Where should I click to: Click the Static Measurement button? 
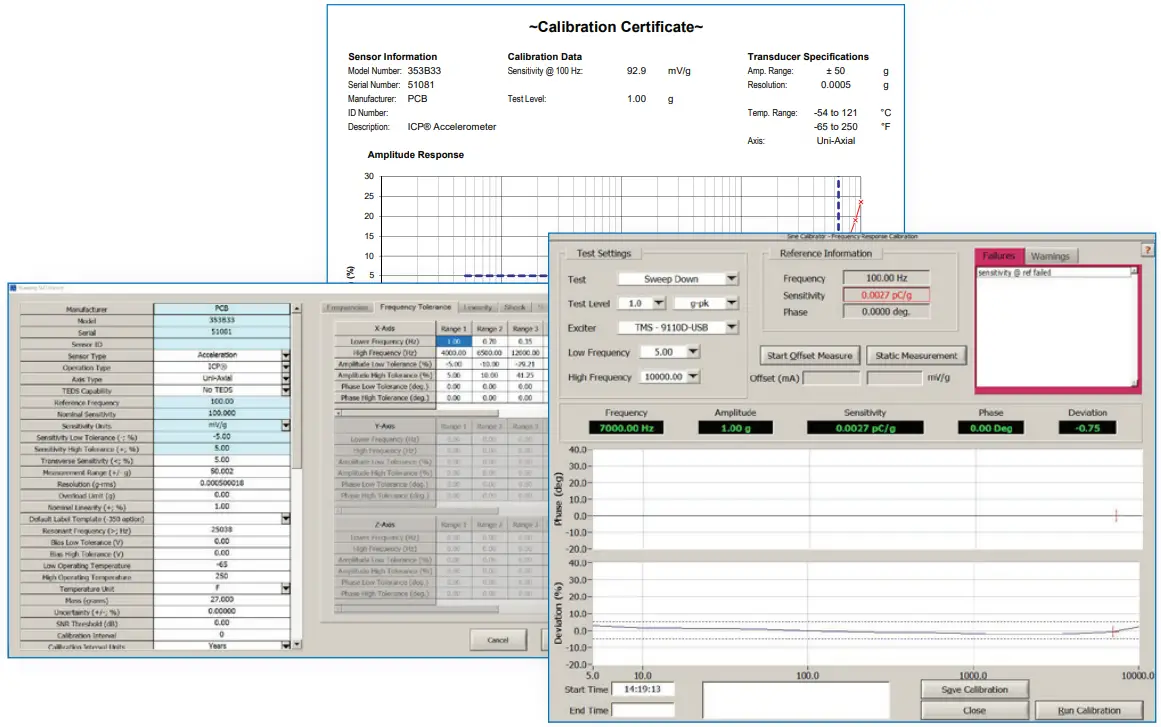pyautogui.click(x=915, y=356)
